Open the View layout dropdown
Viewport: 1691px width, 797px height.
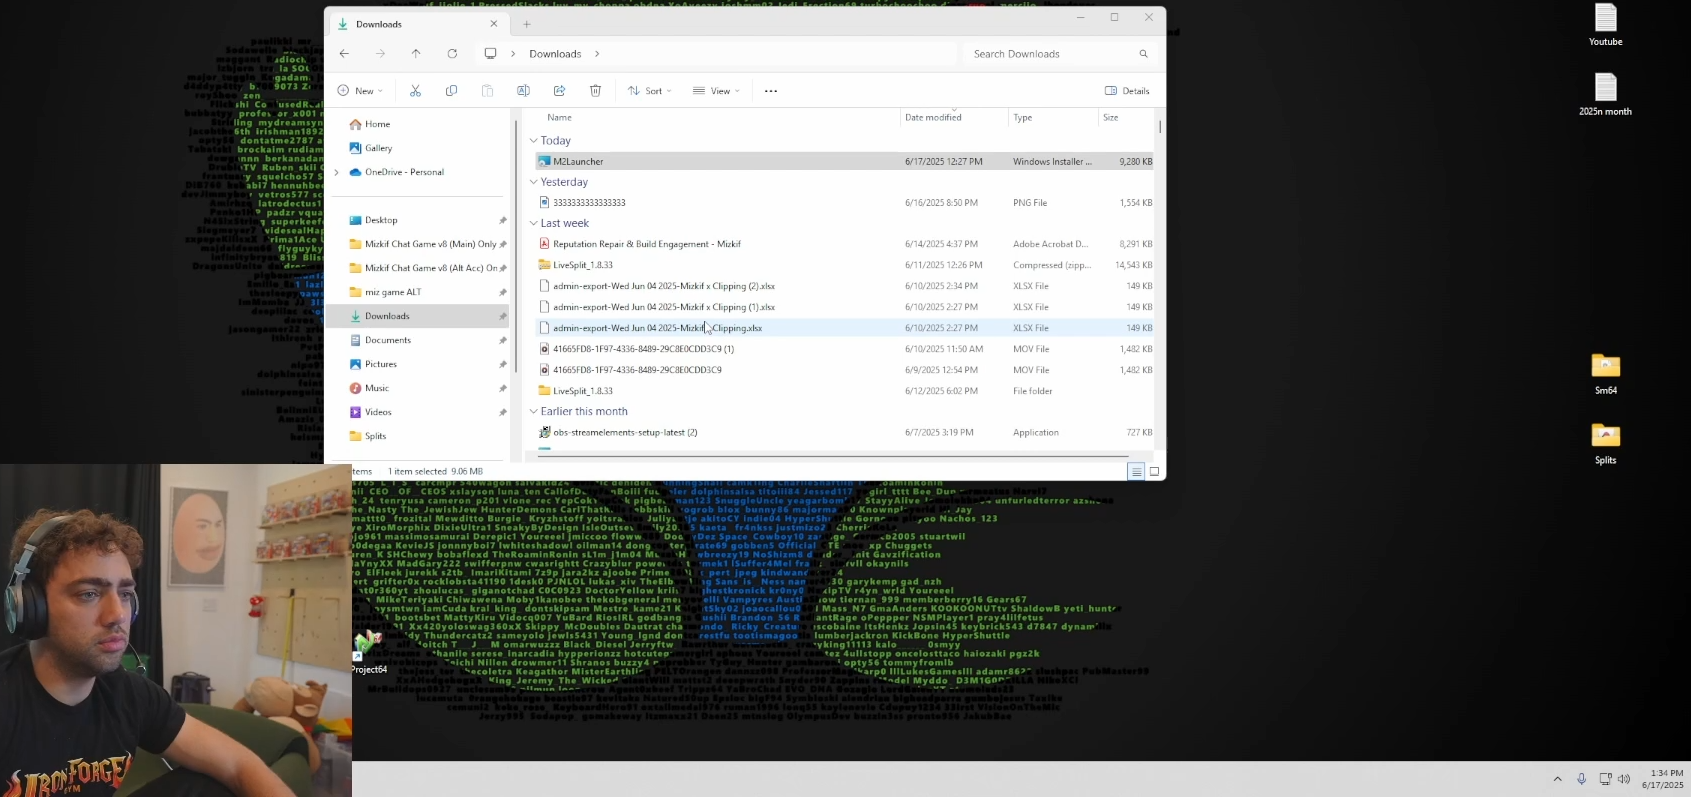pyautogui.click(x=716, y=91)
